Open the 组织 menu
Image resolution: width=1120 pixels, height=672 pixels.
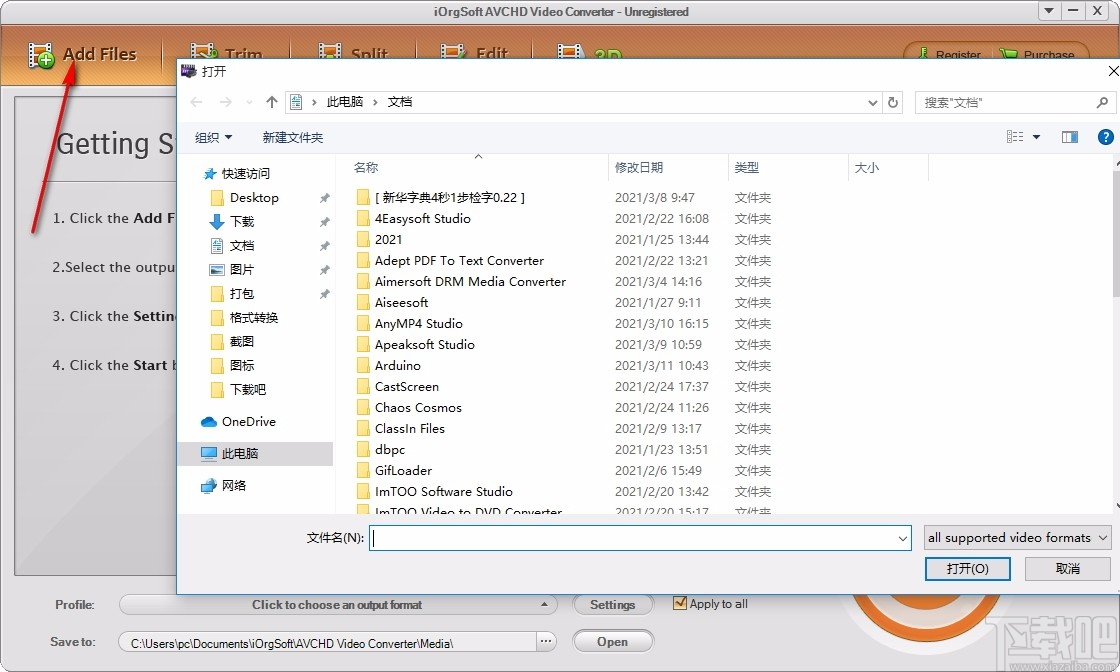click(213, 137)
